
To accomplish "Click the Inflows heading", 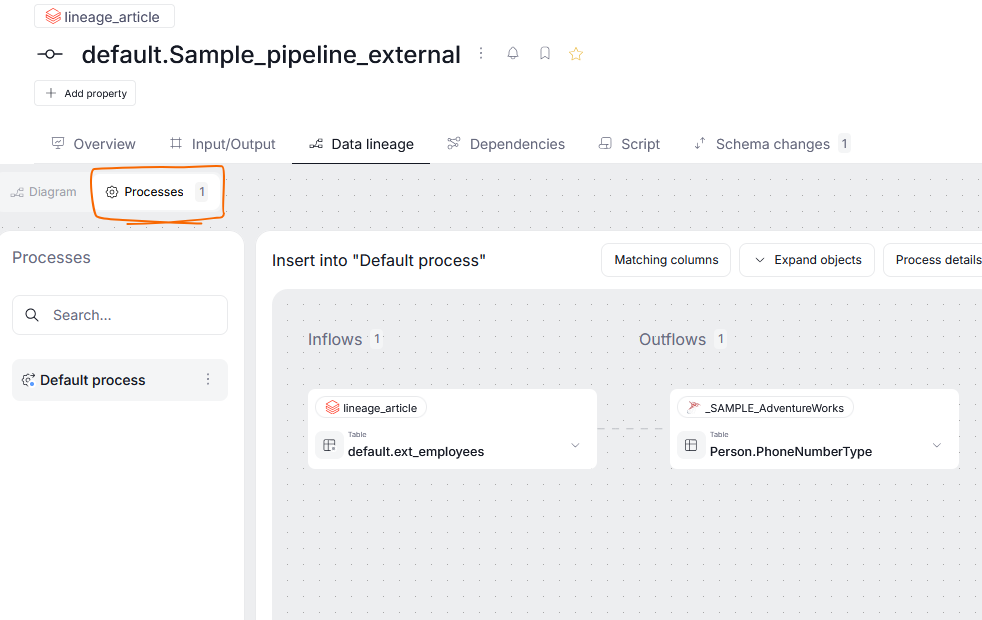I will pyautogui.click(x=335, y=339).
